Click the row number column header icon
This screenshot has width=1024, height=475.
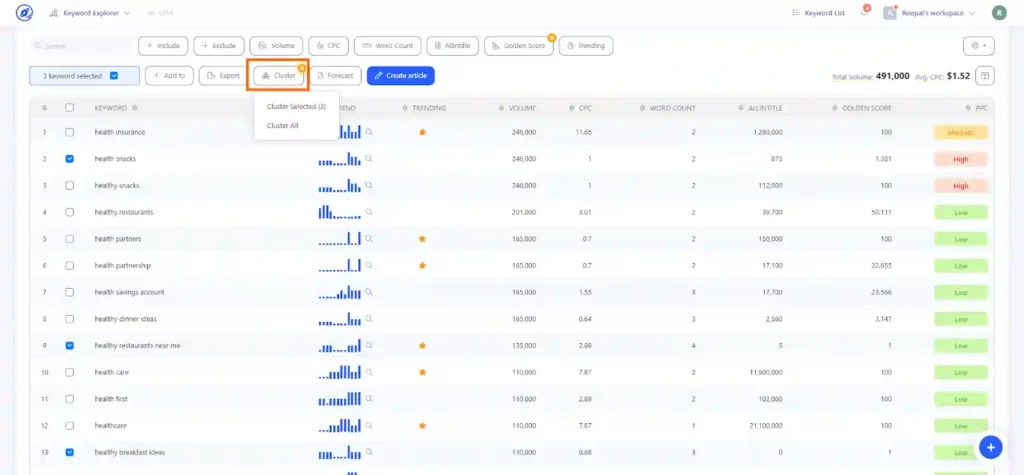(44, 108)
